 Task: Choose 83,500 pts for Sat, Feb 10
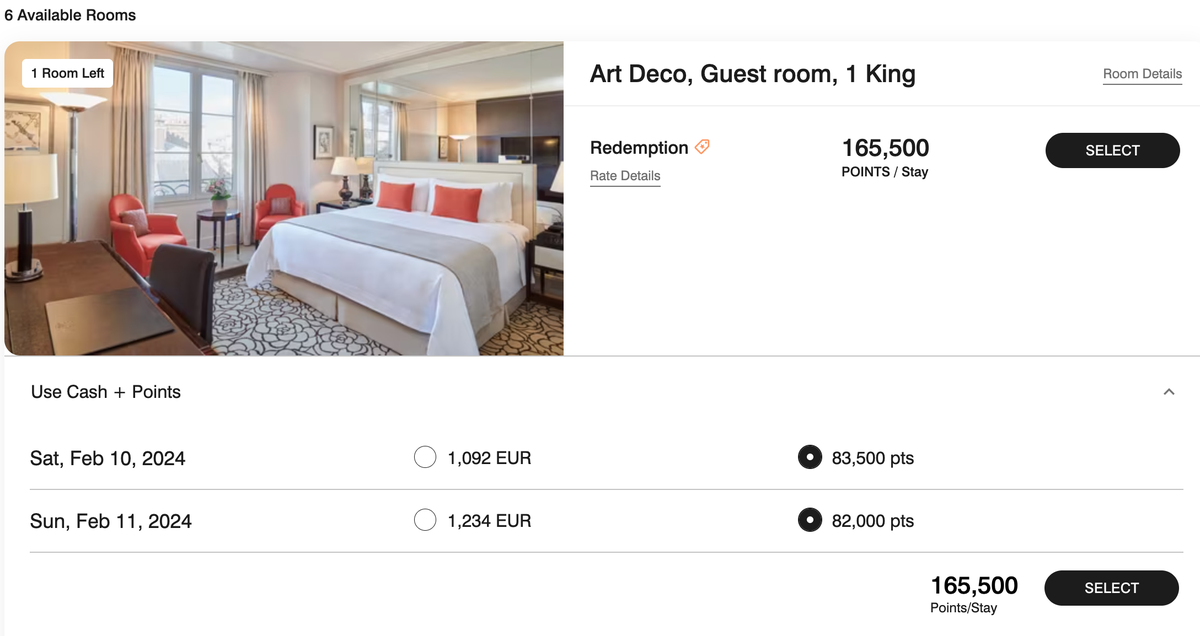809,457
